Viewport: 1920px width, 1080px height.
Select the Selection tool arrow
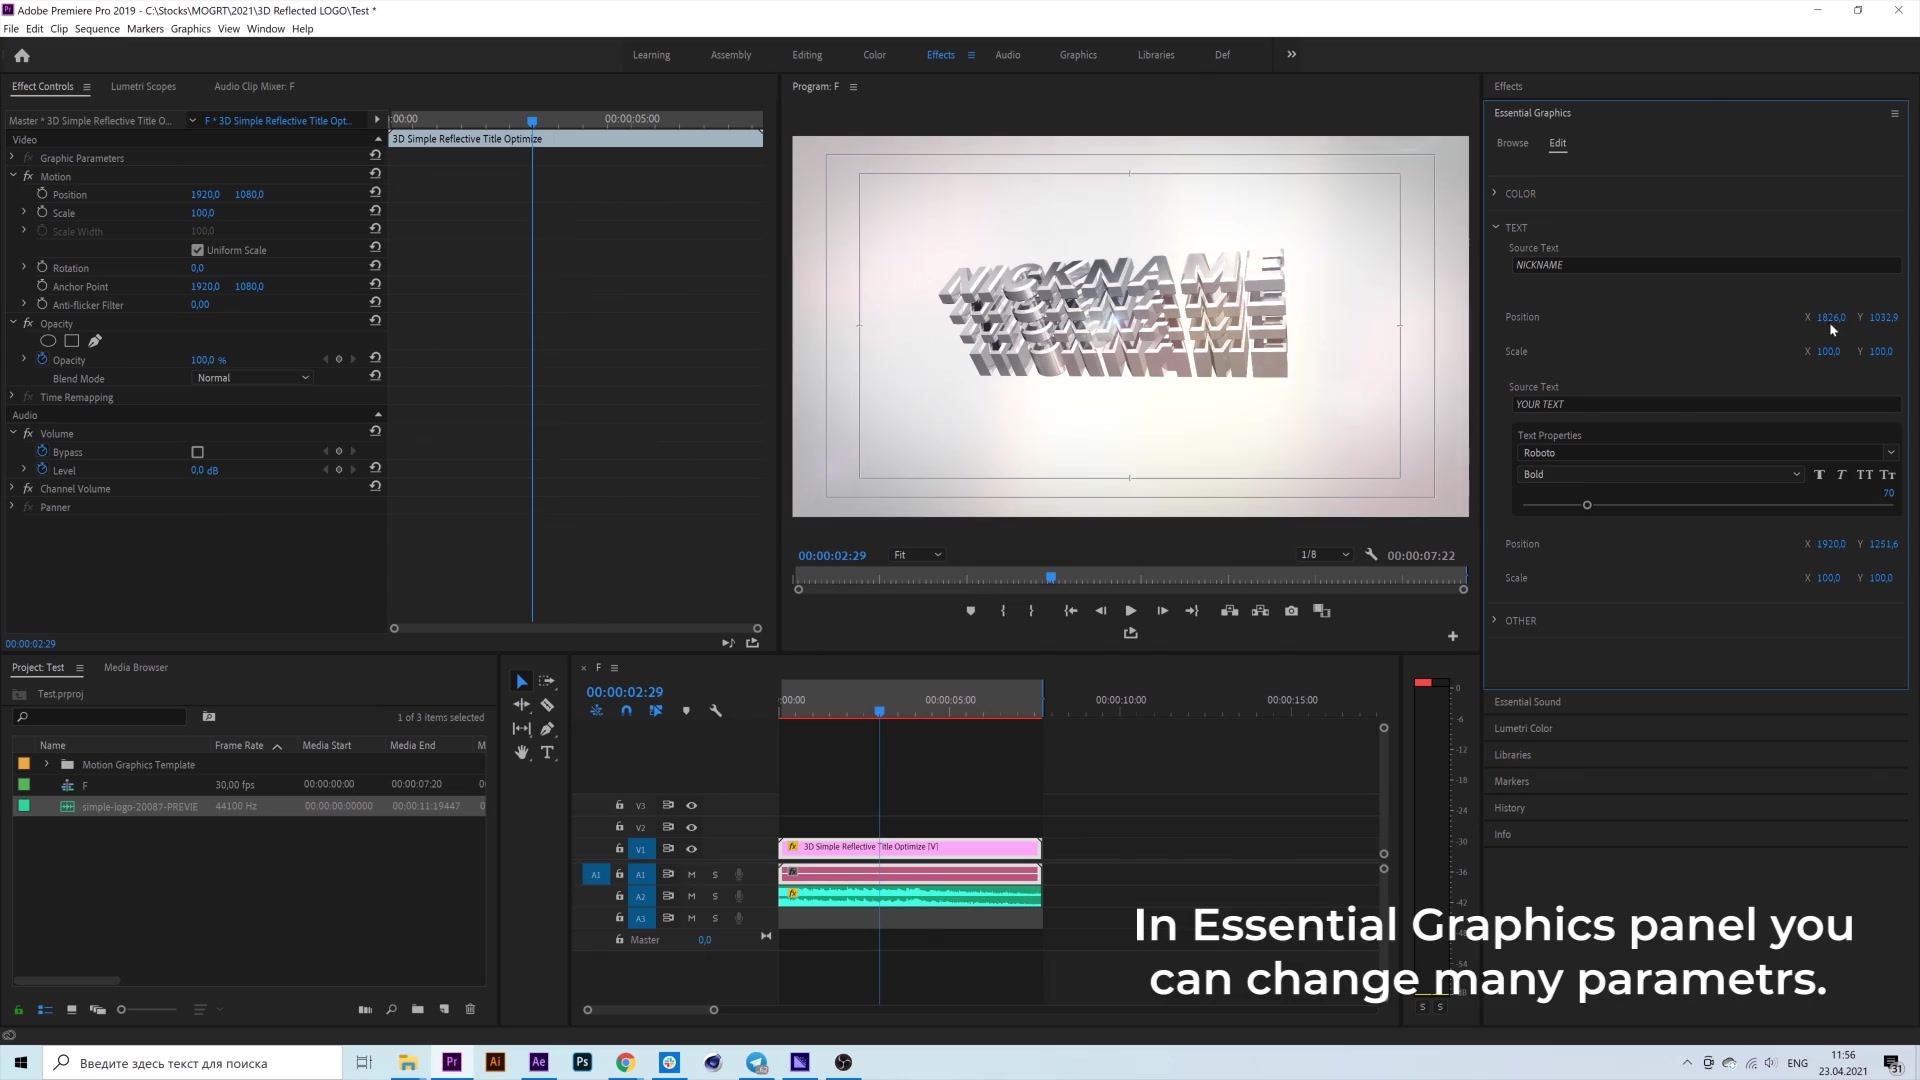(521, 681)
